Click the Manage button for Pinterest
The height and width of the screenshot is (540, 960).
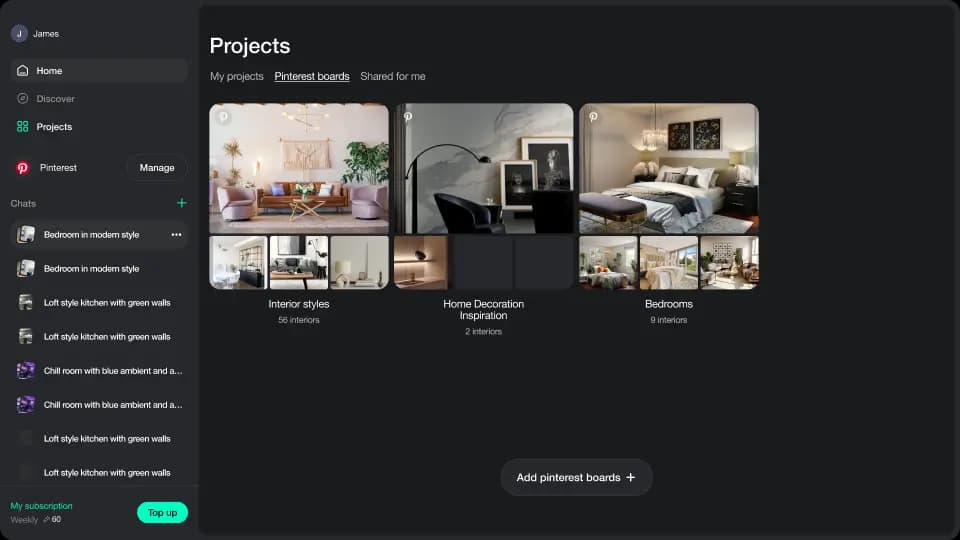(157, 168)
